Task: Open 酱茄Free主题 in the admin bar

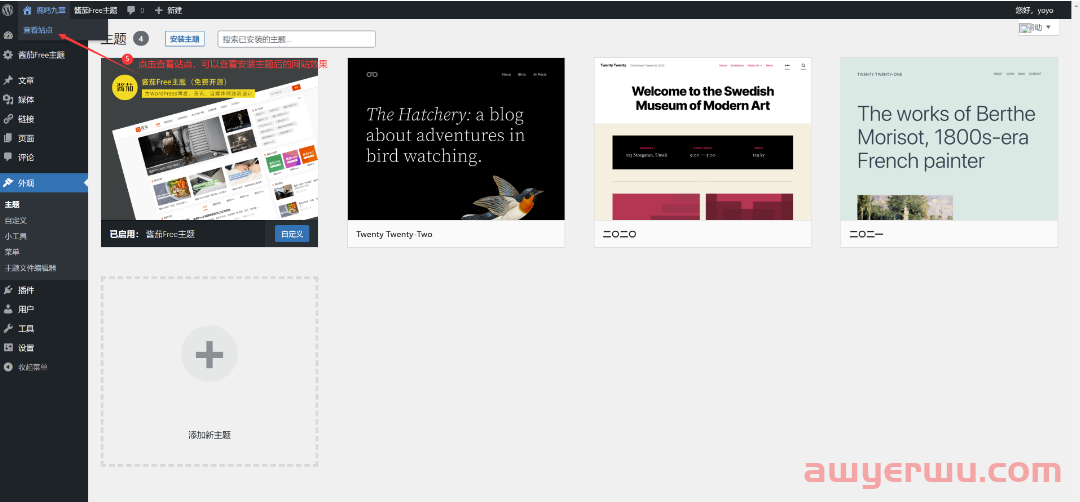Action: [96, 10]
